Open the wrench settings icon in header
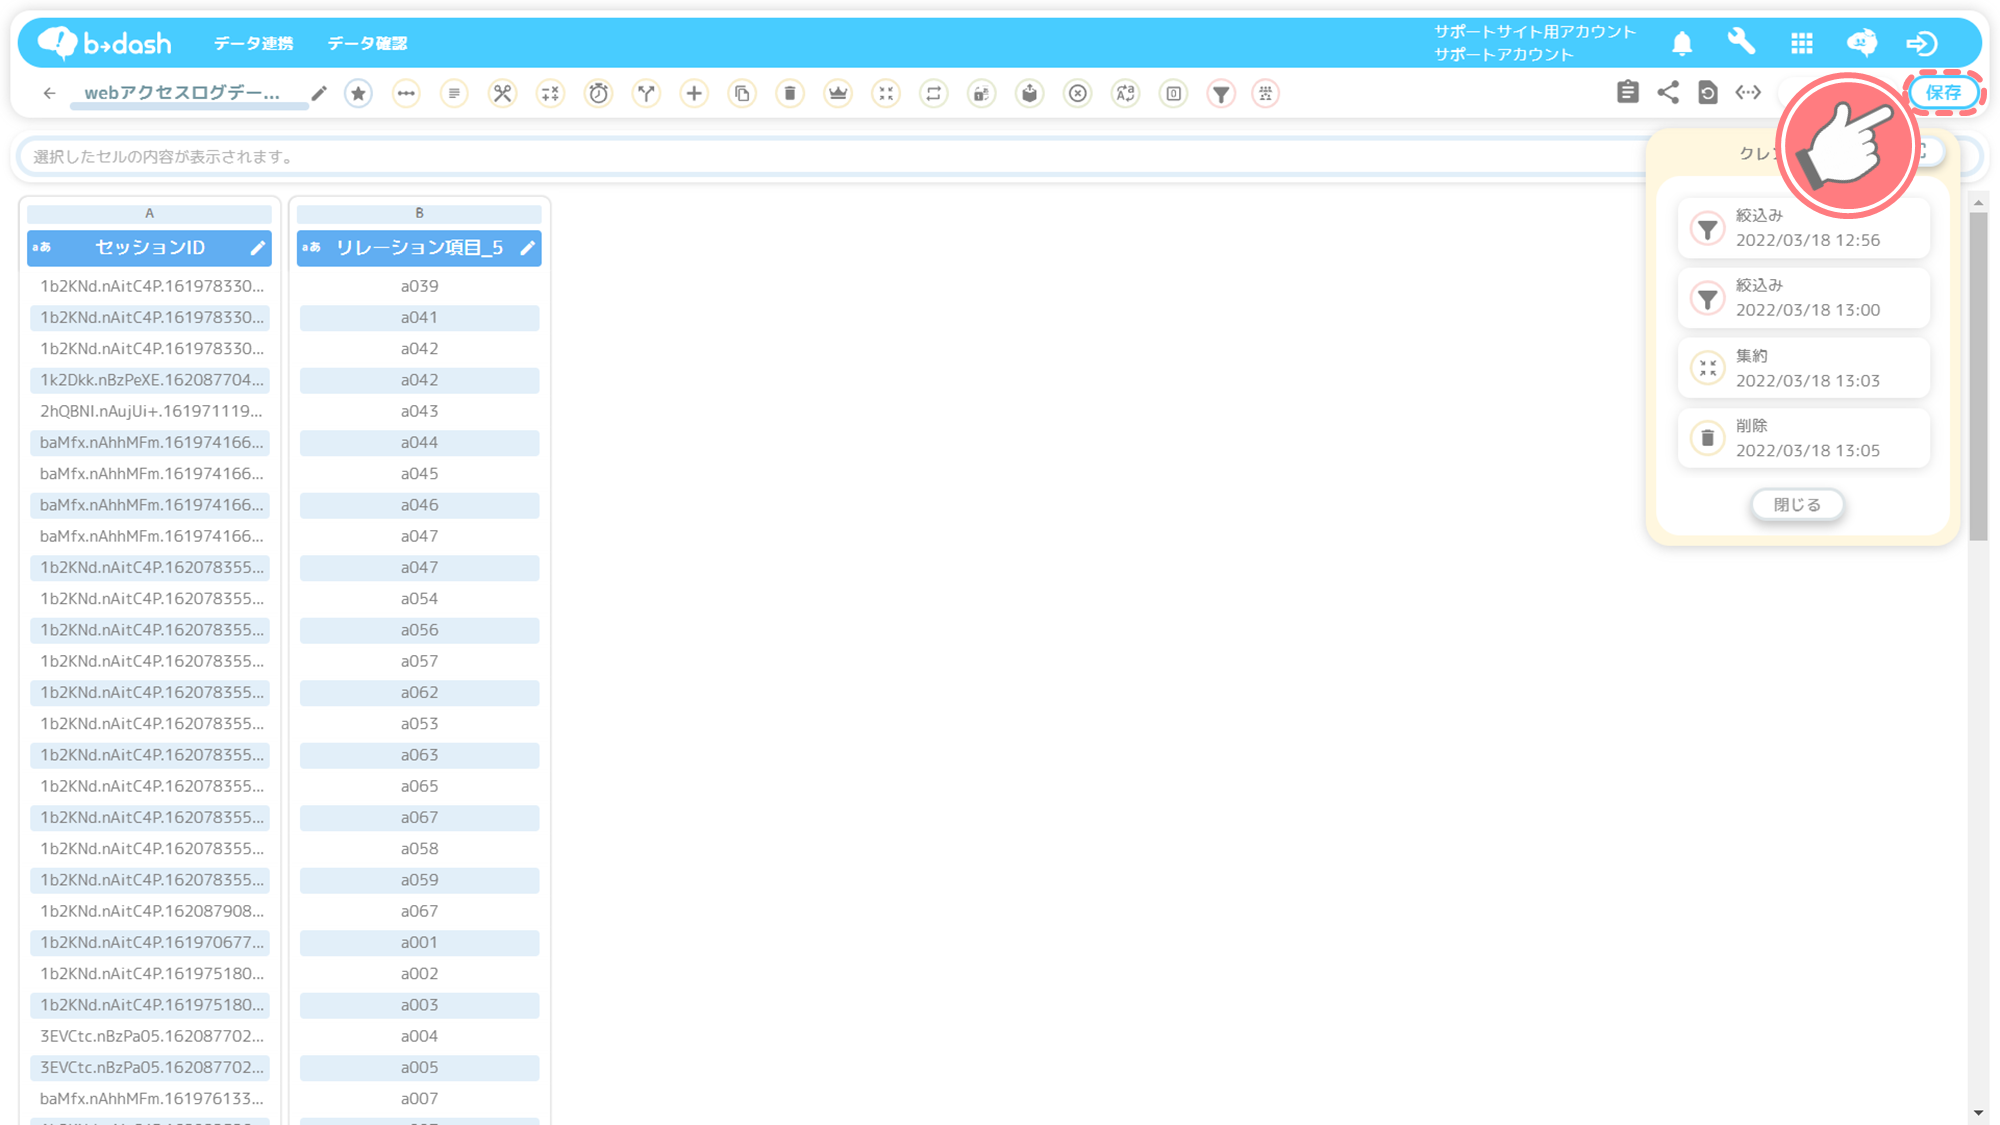 pyautogui.click(x=1742, y=42)
